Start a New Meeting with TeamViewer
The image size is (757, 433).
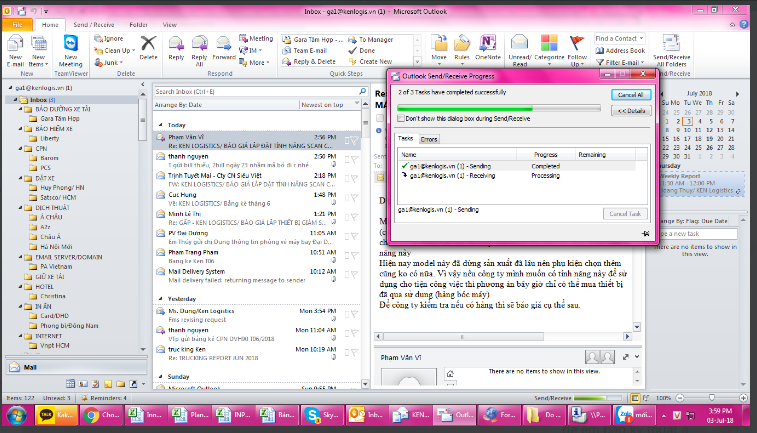[x=70, y=43]
